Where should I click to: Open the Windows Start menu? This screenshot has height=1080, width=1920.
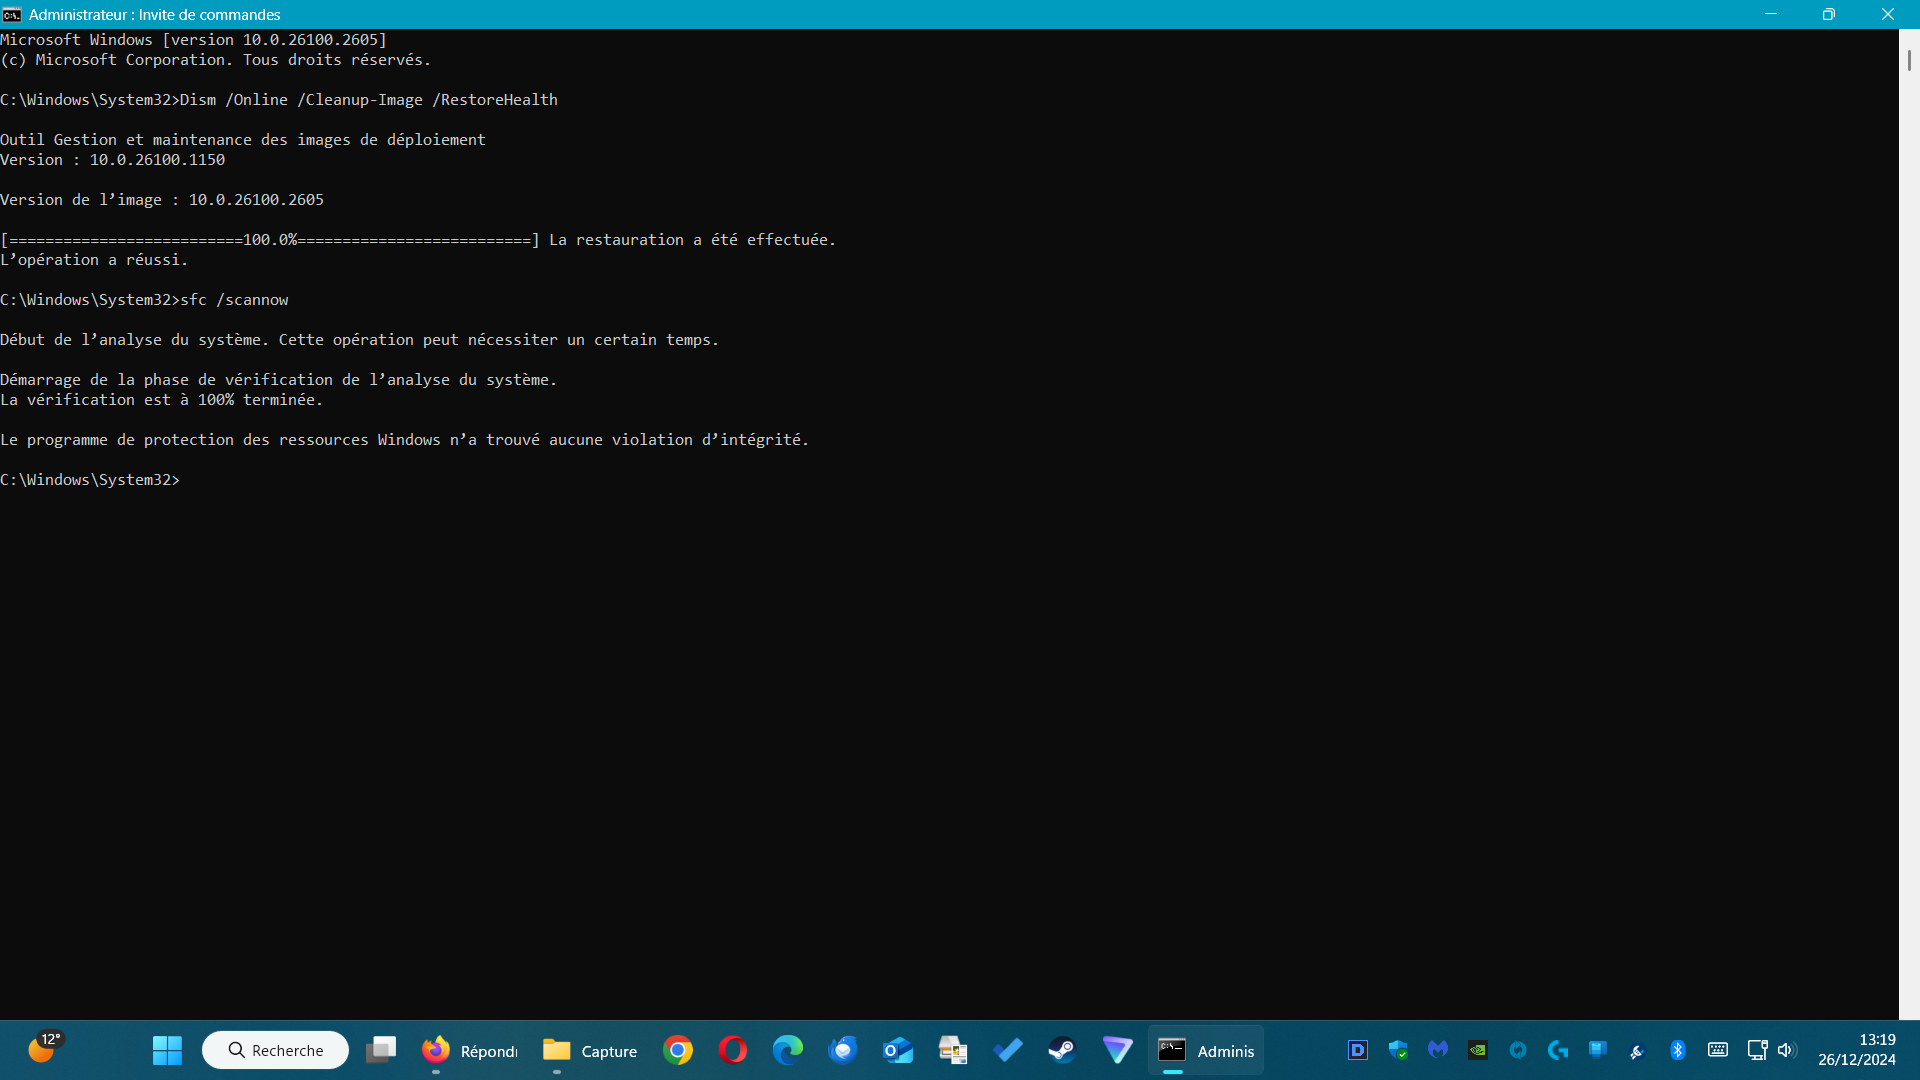click(x=167, y=1050)
